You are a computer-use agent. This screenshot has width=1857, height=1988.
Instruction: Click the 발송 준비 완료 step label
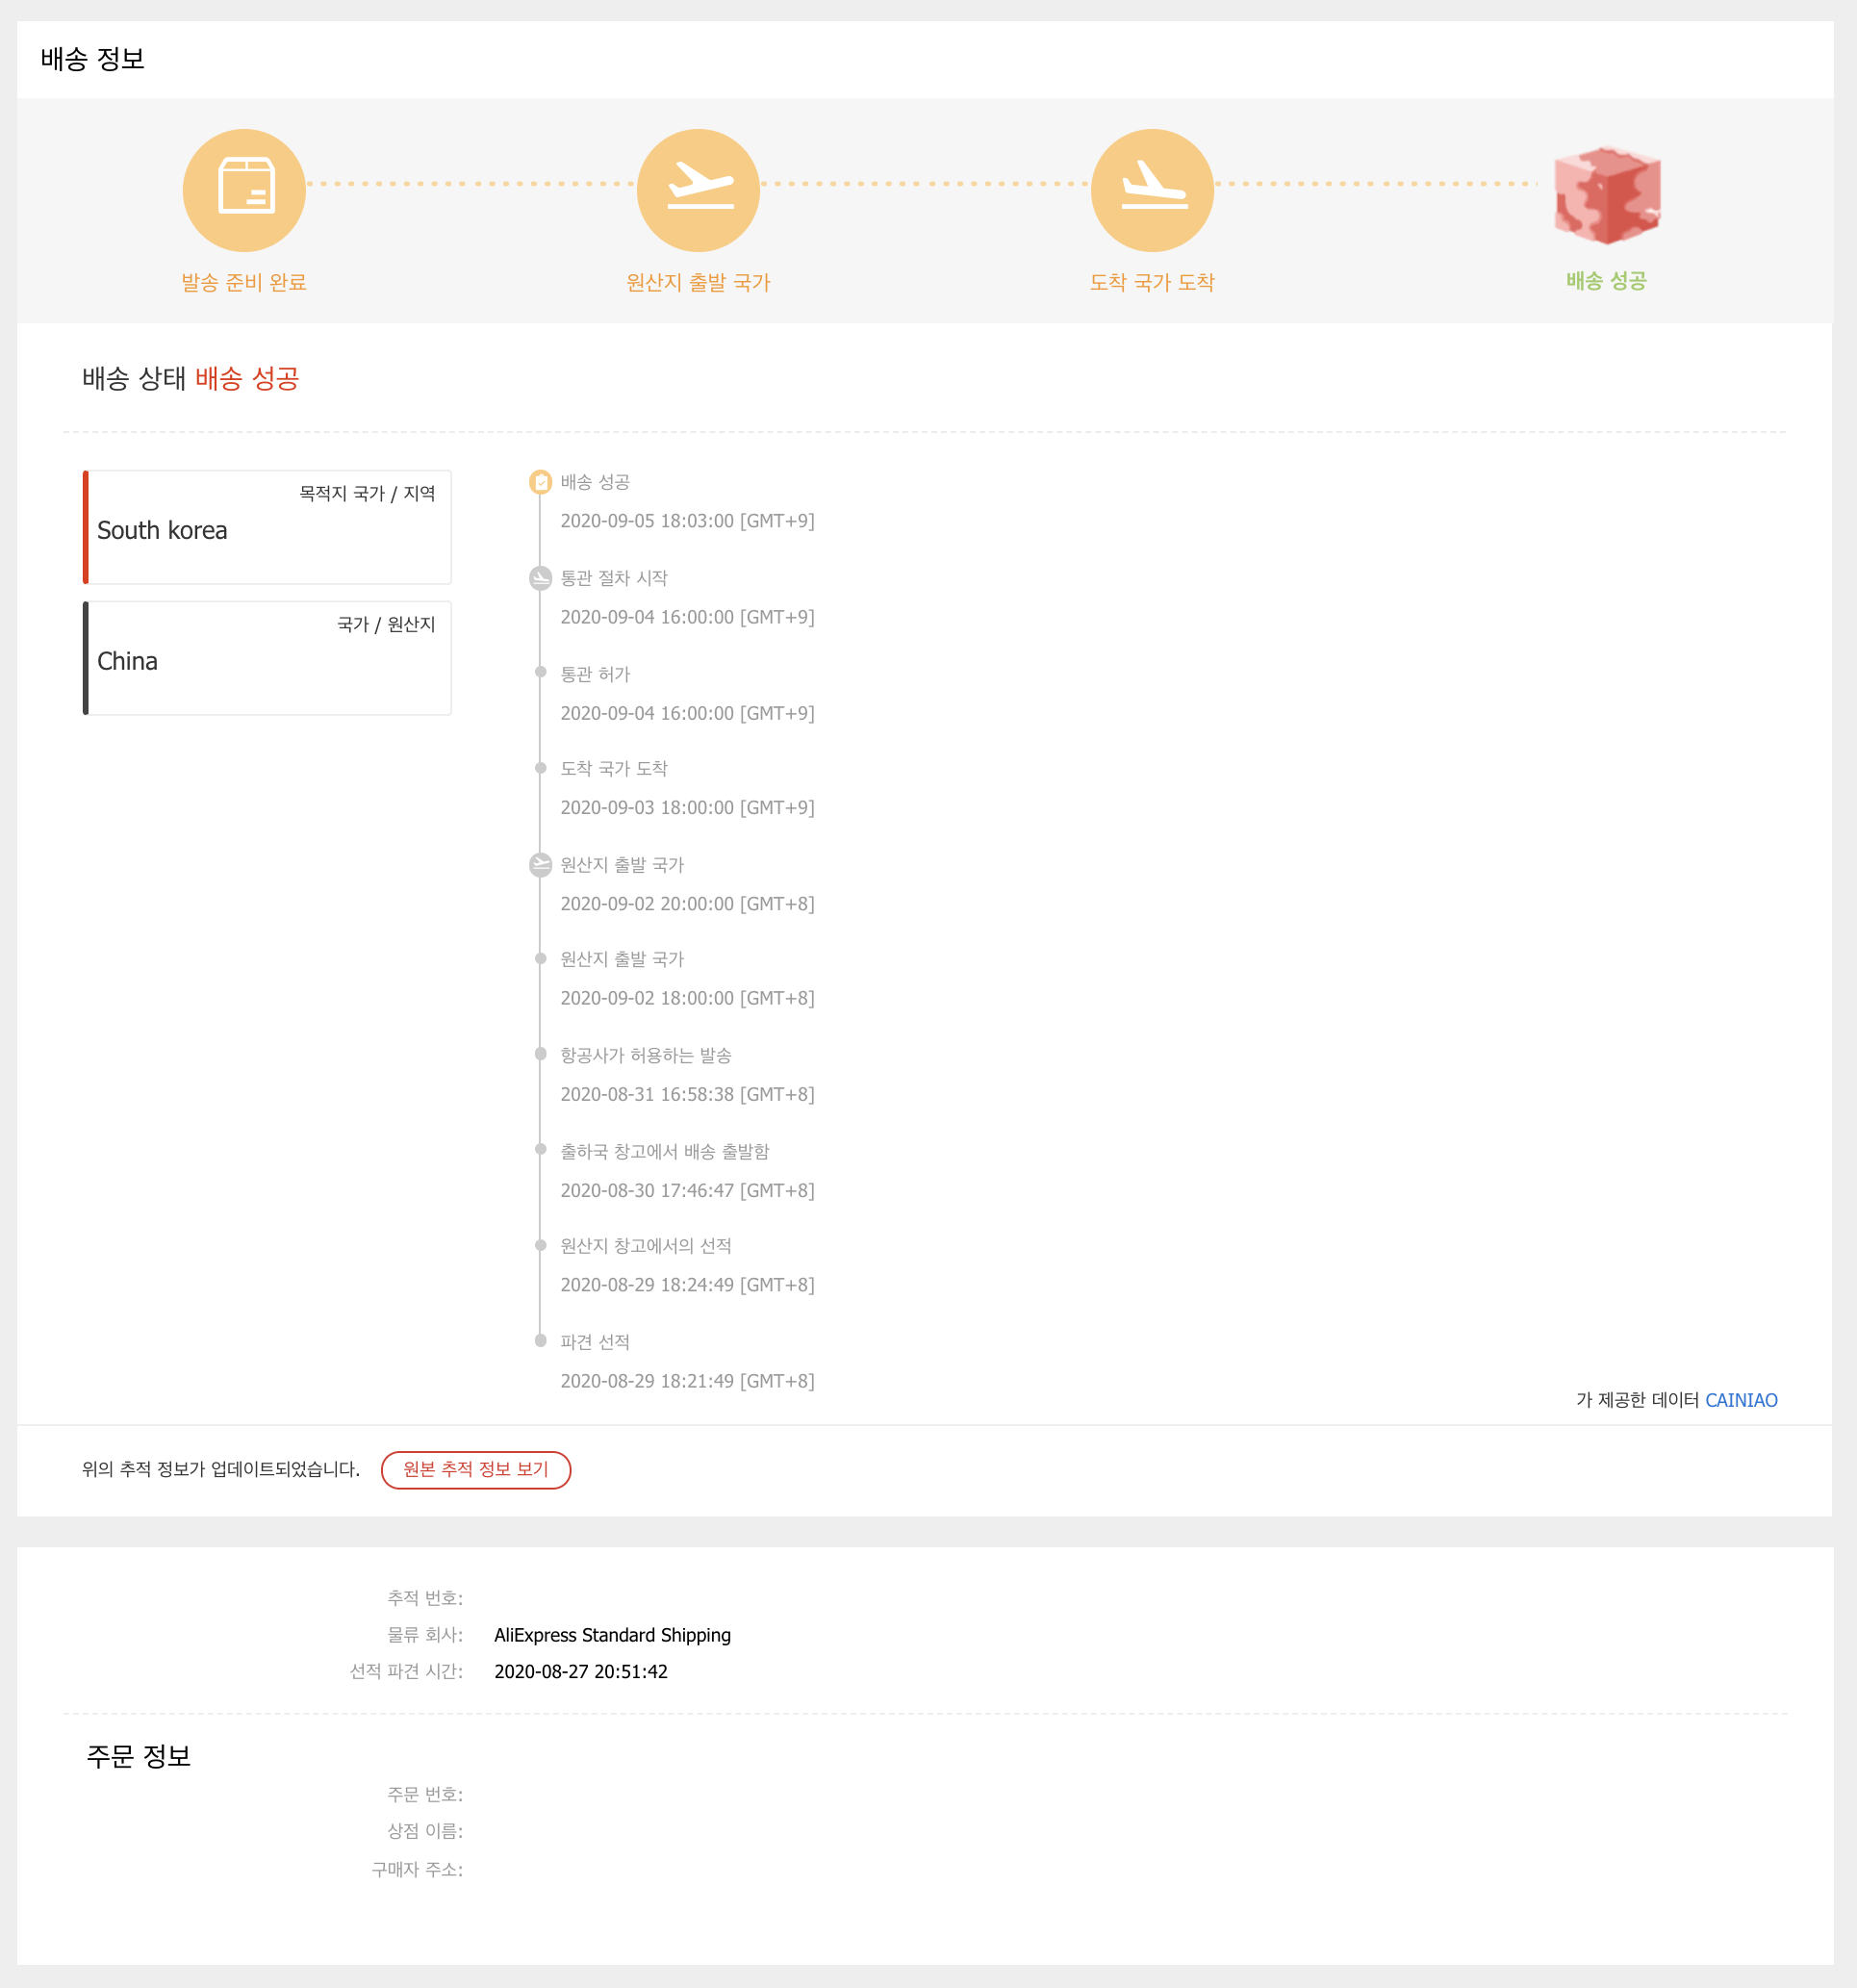pyautogui.click(x=244, y=283)
